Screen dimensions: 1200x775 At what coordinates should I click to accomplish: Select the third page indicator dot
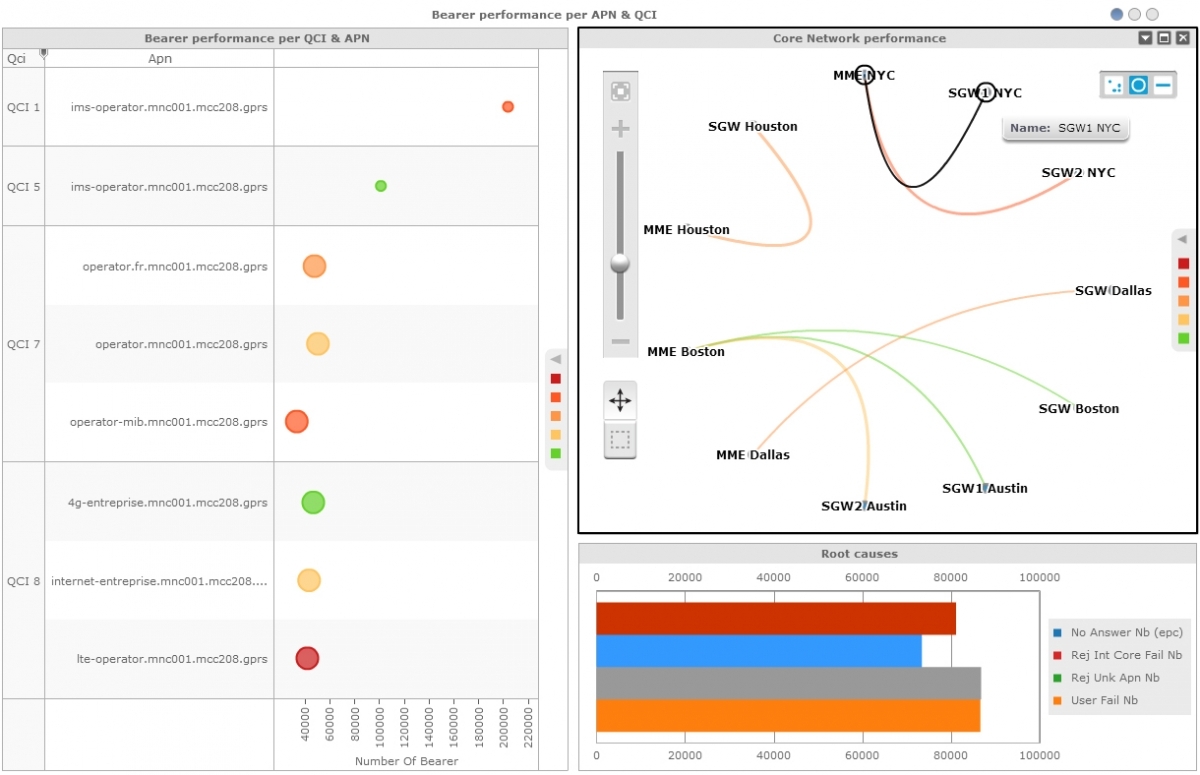(1152, 15)
